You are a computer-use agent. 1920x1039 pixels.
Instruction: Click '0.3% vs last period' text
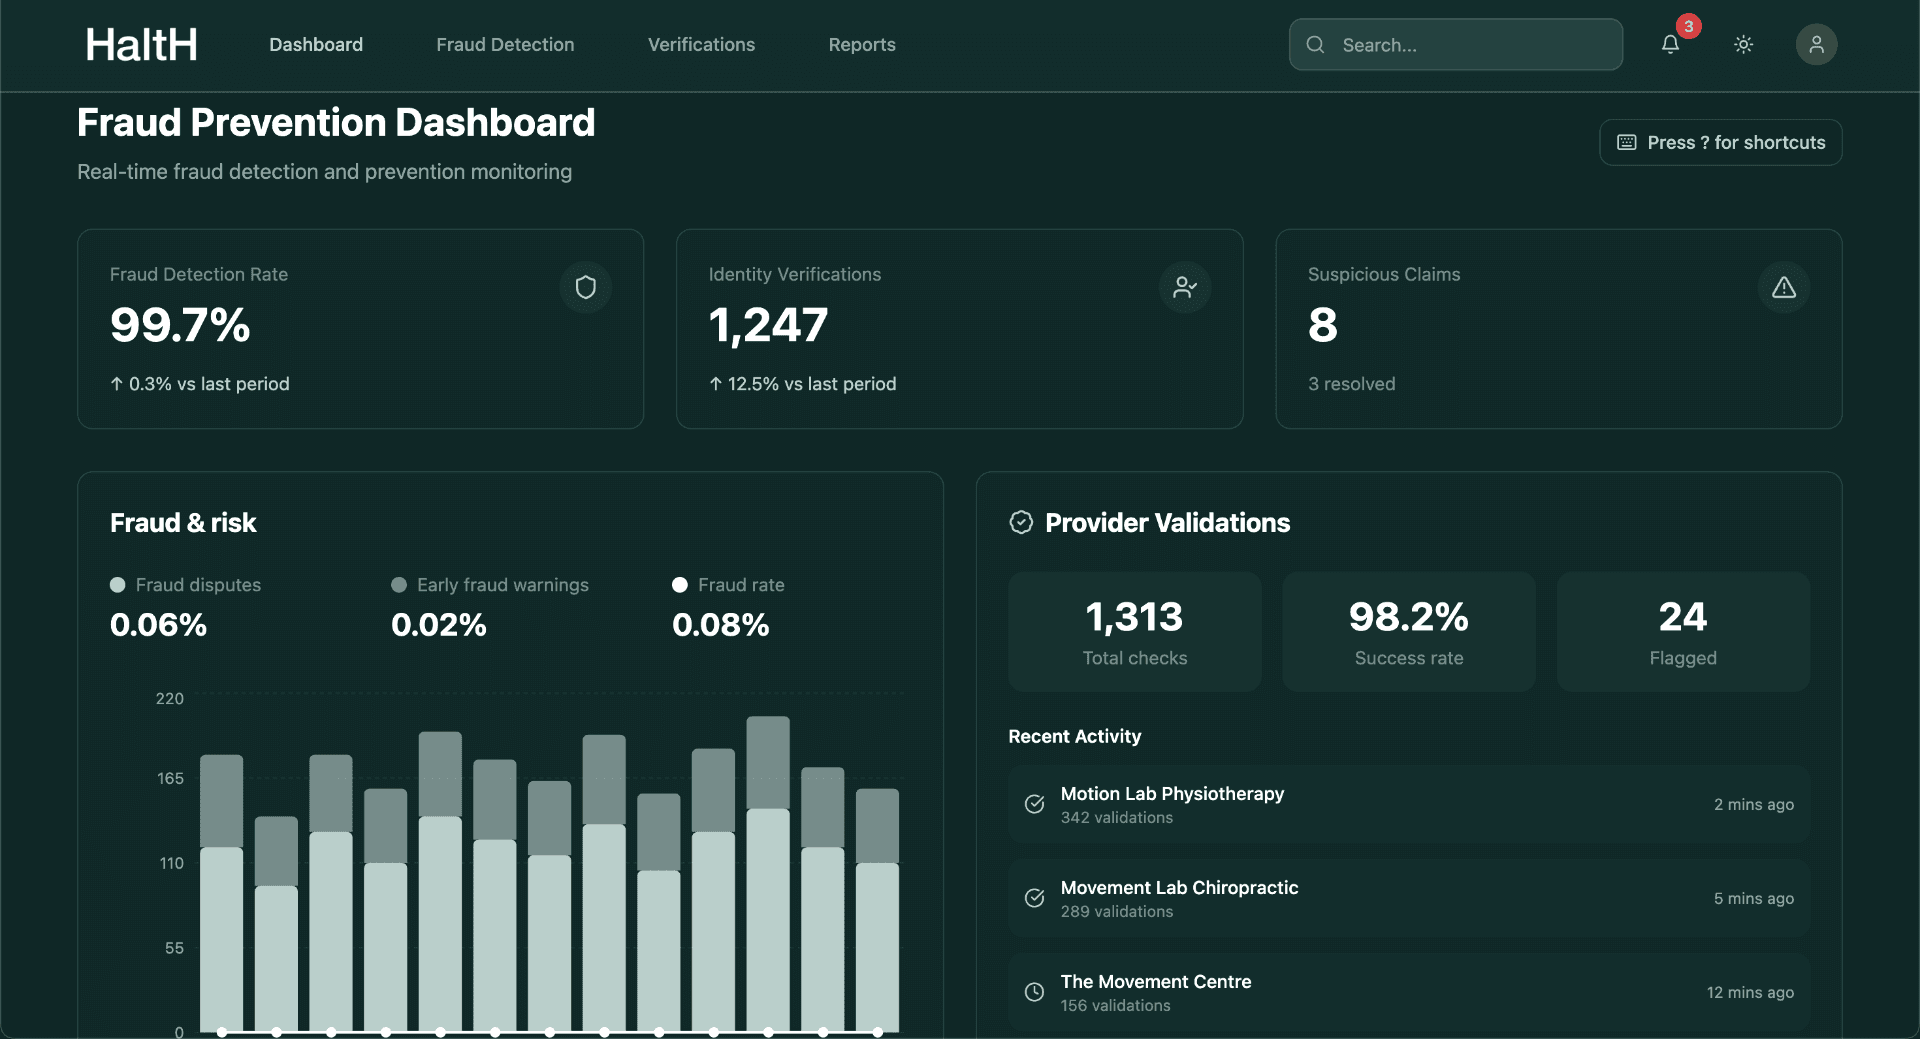coord(208,384)
